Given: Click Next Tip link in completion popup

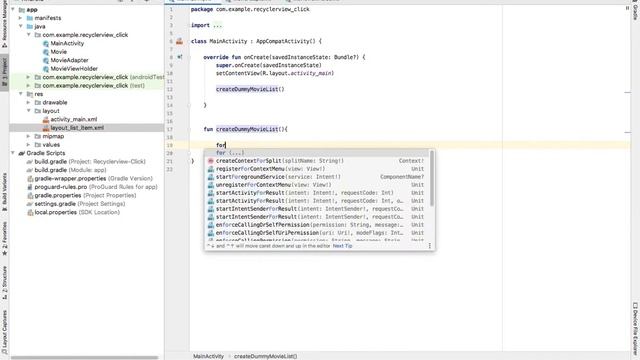Looking at the screenshot, I should click(342, 246).
